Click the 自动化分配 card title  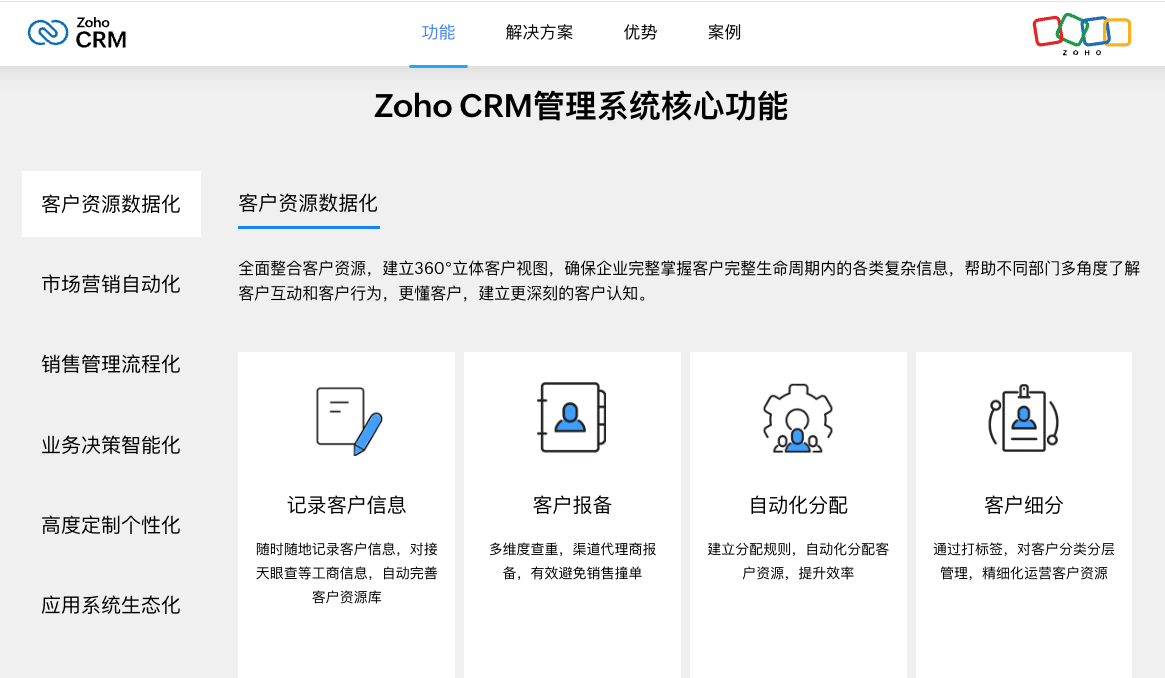click(798, 505)
